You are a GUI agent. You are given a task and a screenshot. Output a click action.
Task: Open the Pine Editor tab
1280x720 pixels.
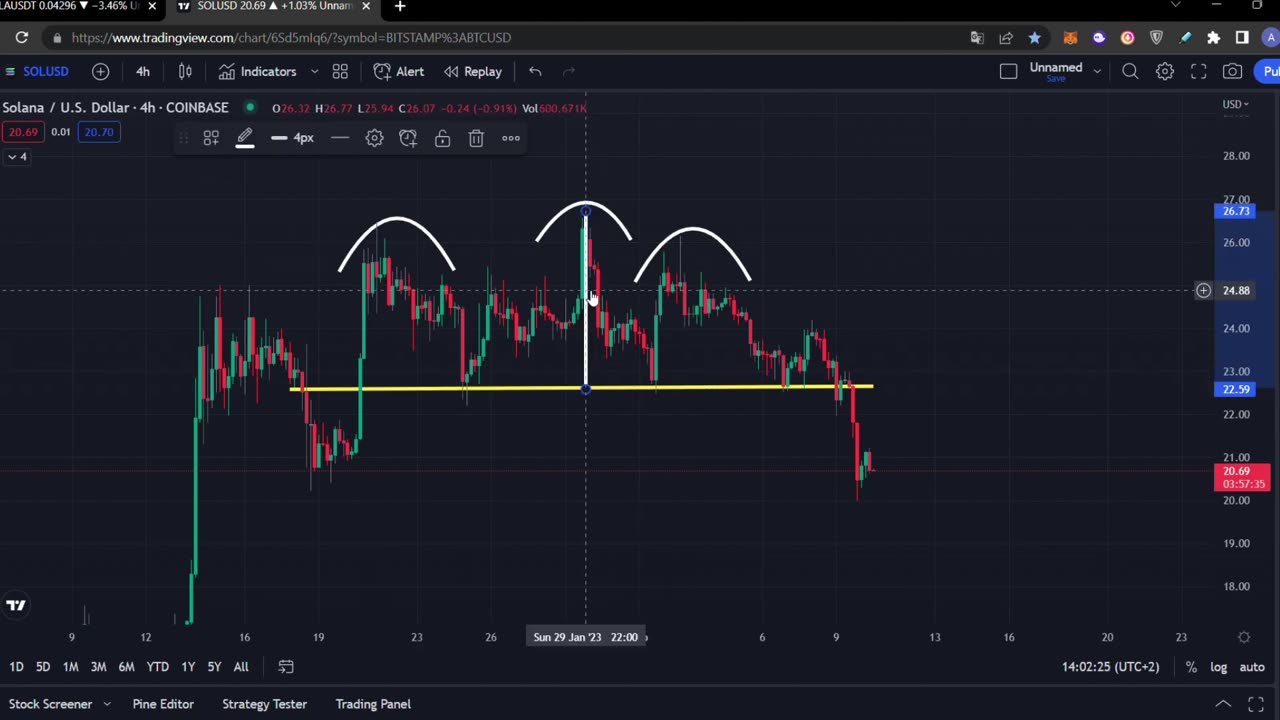[163, 704]
